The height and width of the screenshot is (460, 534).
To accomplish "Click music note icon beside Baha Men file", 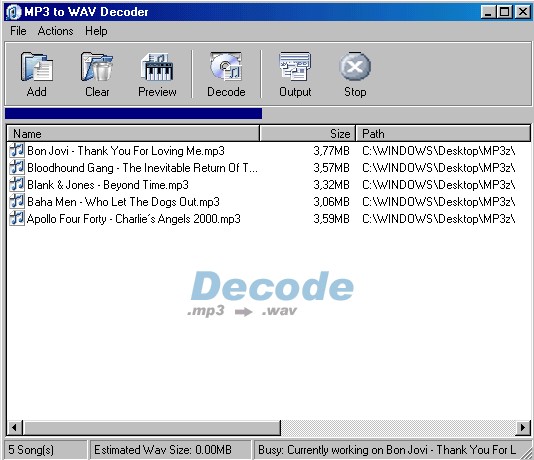I will (17, 201).
